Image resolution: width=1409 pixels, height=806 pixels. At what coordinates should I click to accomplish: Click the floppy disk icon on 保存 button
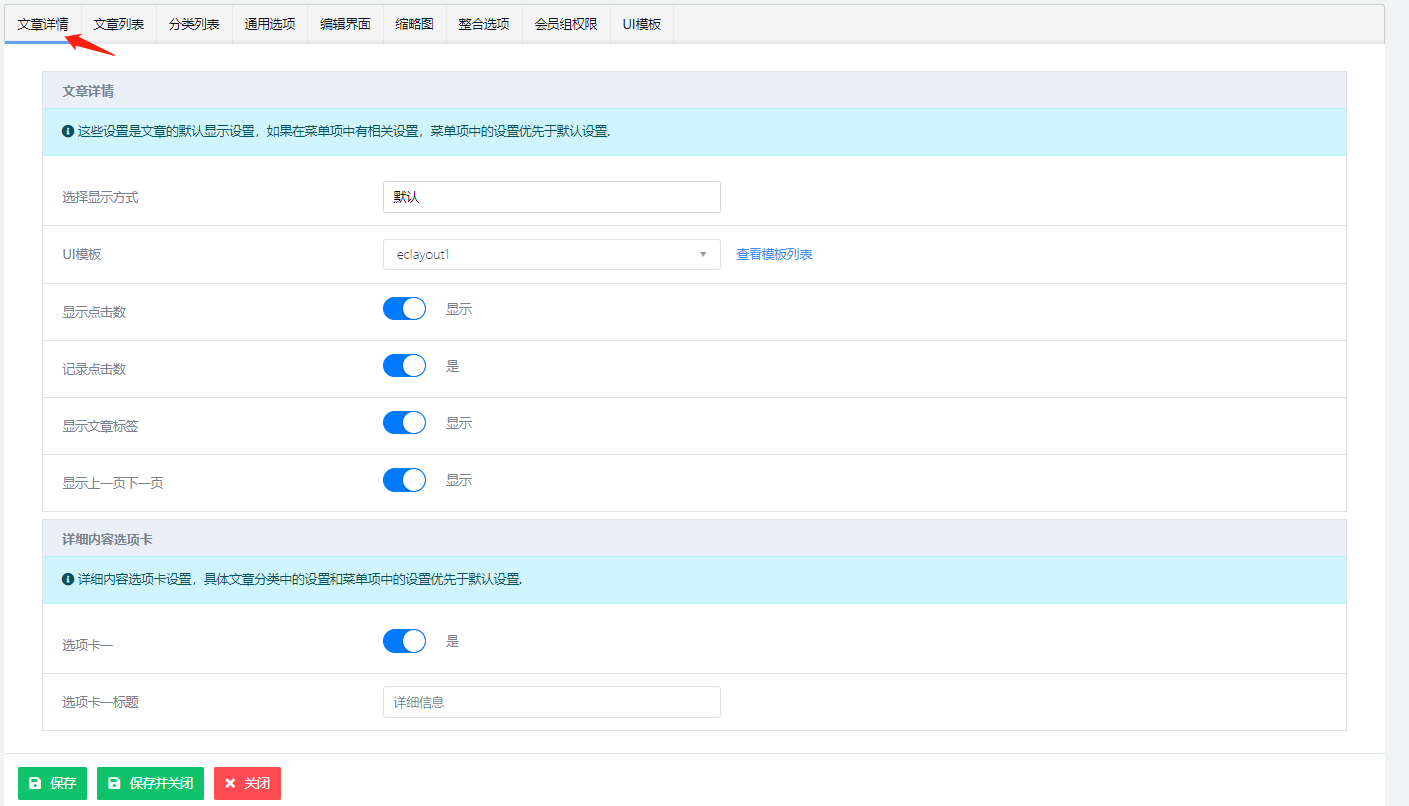tap(35, 784)
